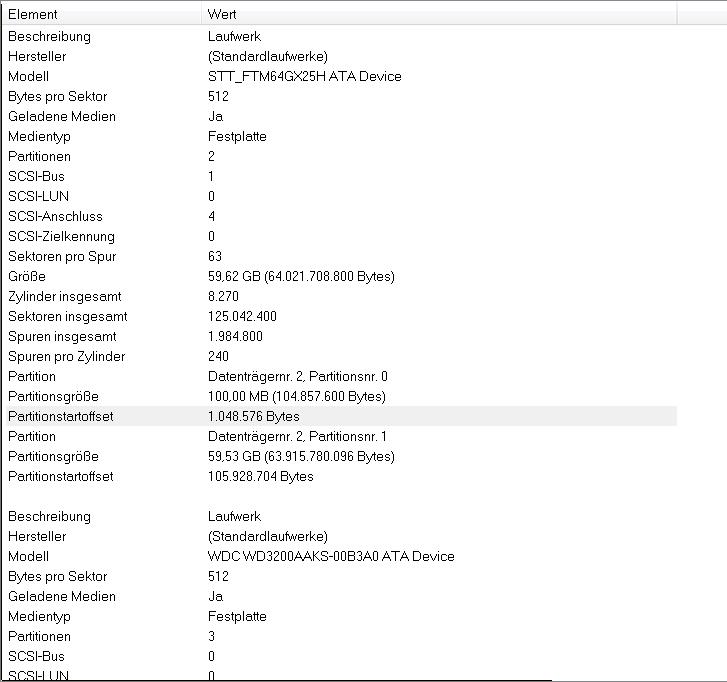Viewport: 727px width, 682px height.
Task: Click the Spuren insgesamt value 1.984.800
Action: click(235, 336)
